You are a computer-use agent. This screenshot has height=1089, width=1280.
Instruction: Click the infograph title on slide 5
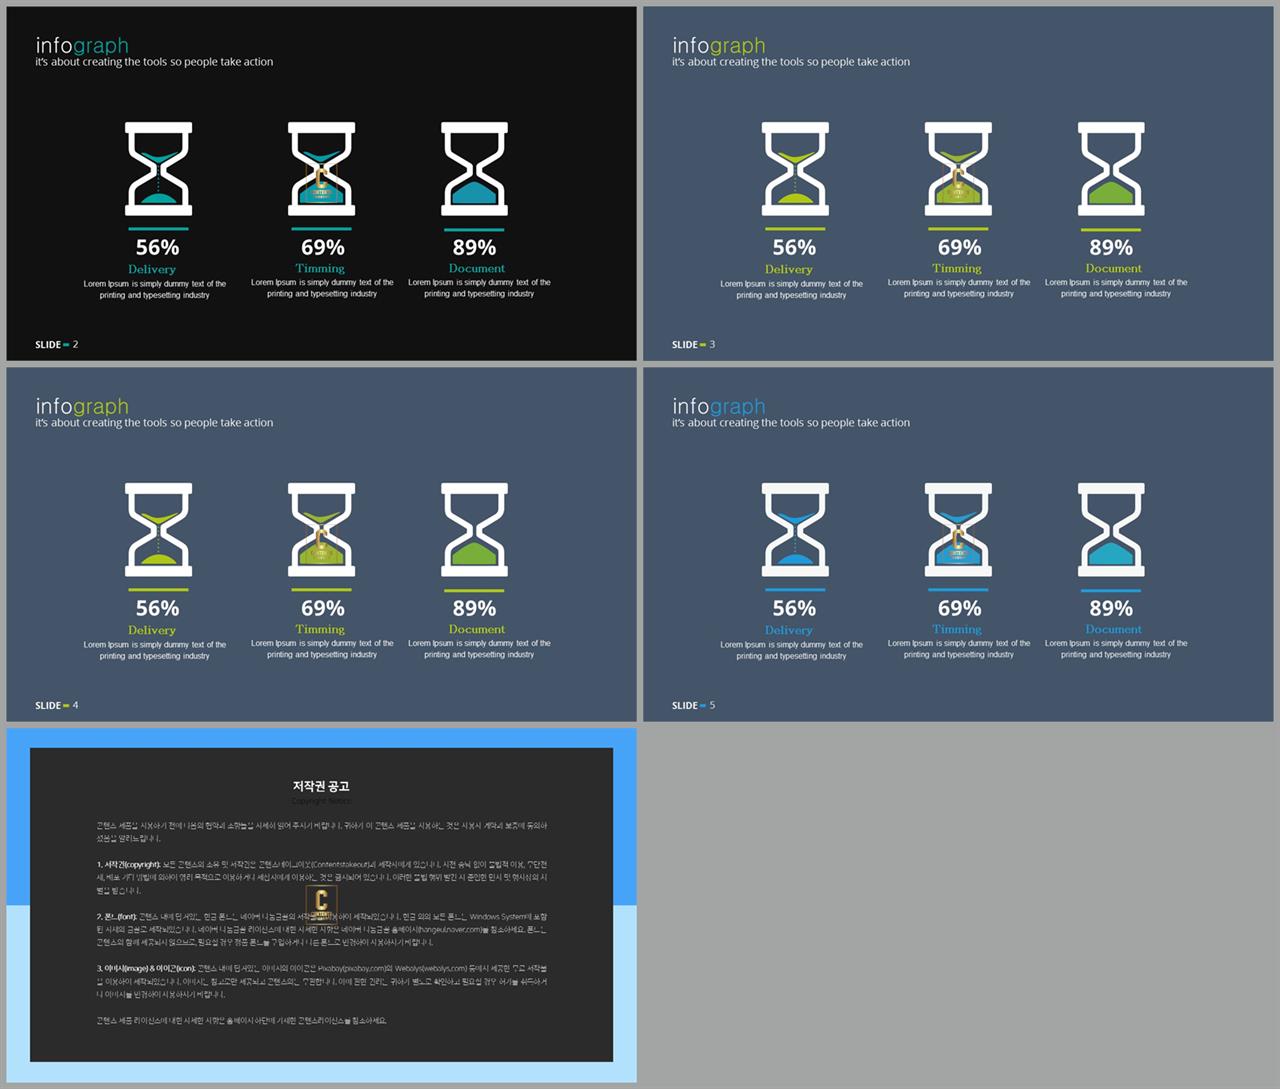click(719, 406)
